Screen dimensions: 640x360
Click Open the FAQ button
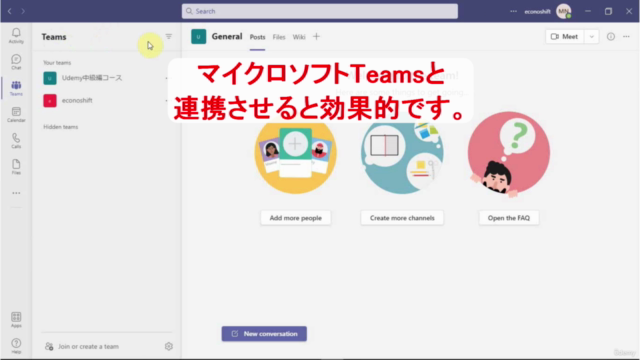tap(509, 218)
